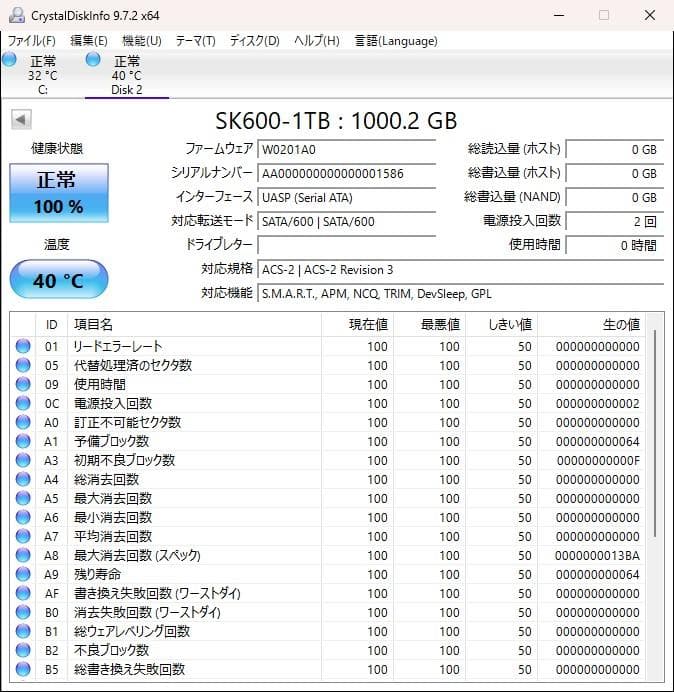Viewport: 674px width, 692px height.
Task: Click the ID column header
Action: 51,325
